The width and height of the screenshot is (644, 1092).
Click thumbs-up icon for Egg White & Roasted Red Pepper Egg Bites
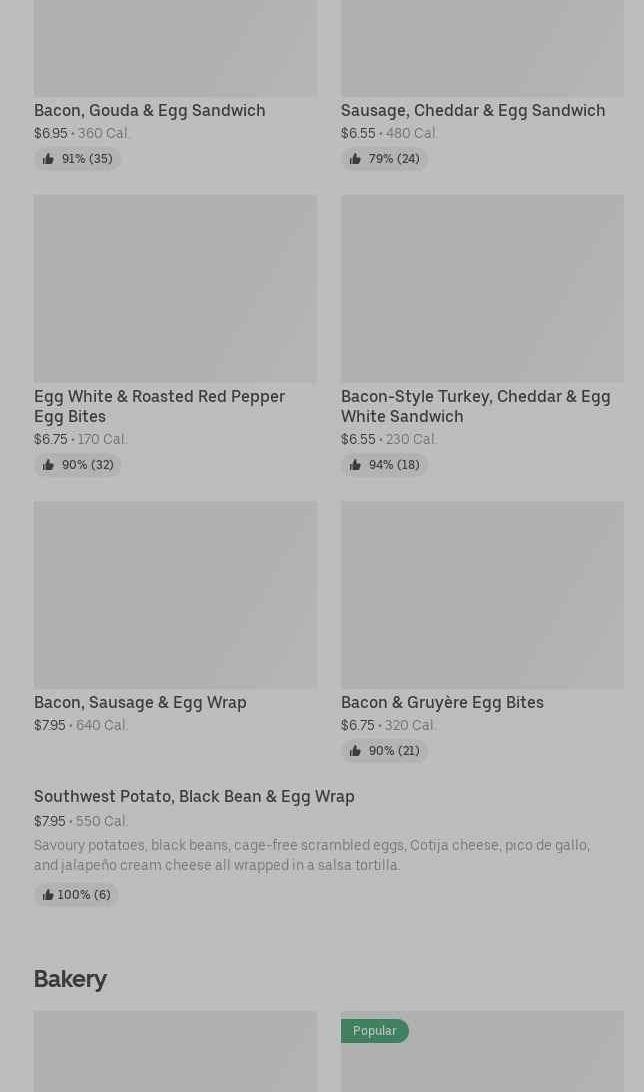click(48, 465)
